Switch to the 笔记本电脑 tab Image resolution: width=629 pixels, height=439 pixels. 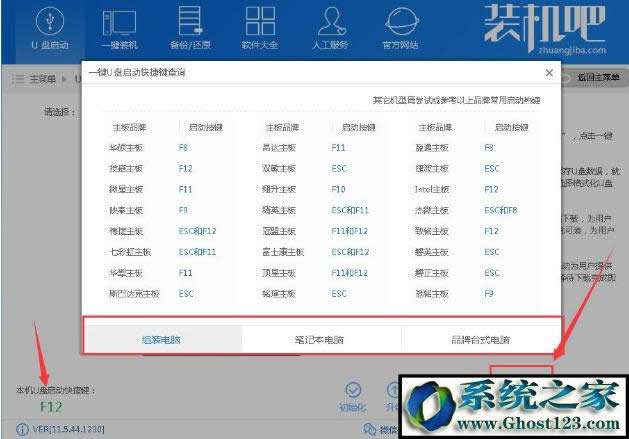click(x=321, y=340)
